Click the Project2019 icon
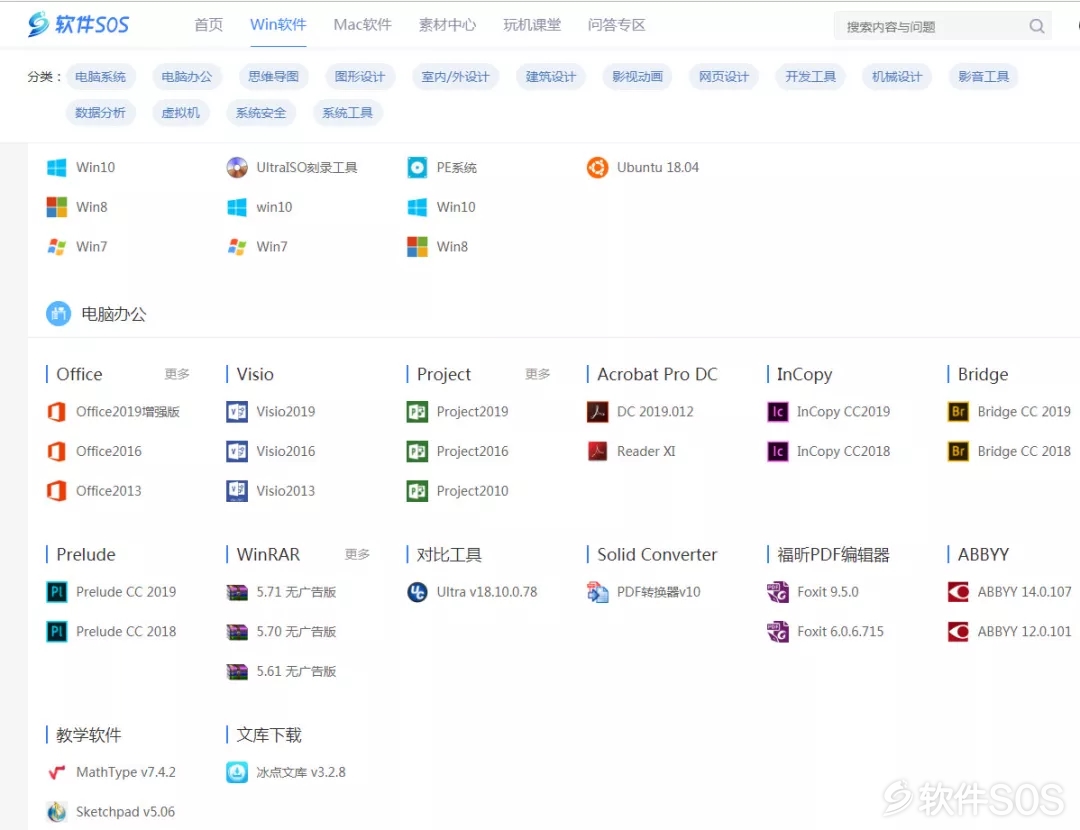Screen dimensions: 1080x830 [417, 412]
